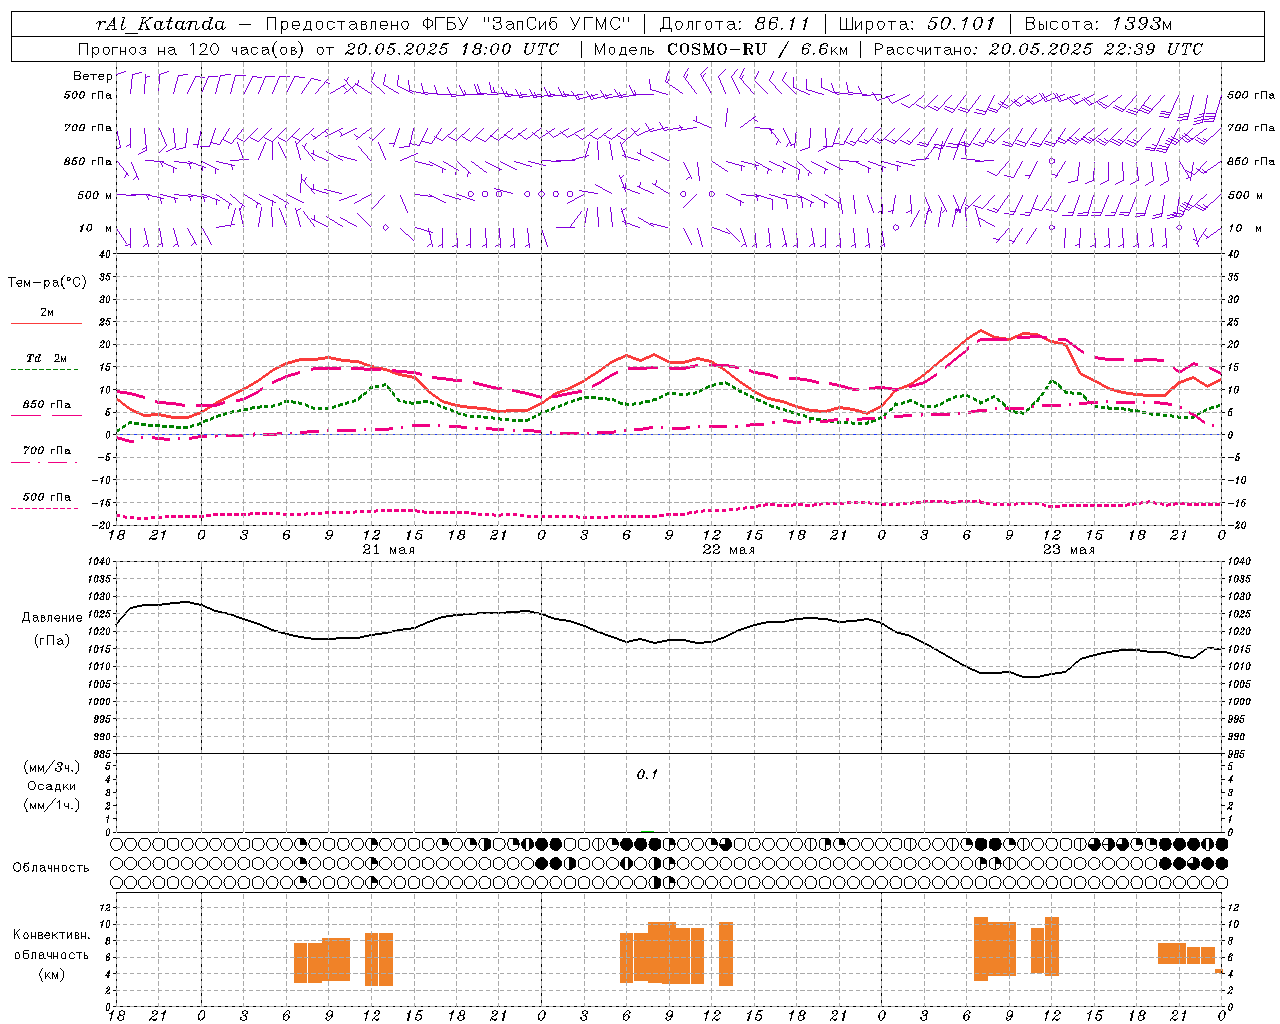Click the Конвективн. label

pyautogui.click(x=52, y=935)
